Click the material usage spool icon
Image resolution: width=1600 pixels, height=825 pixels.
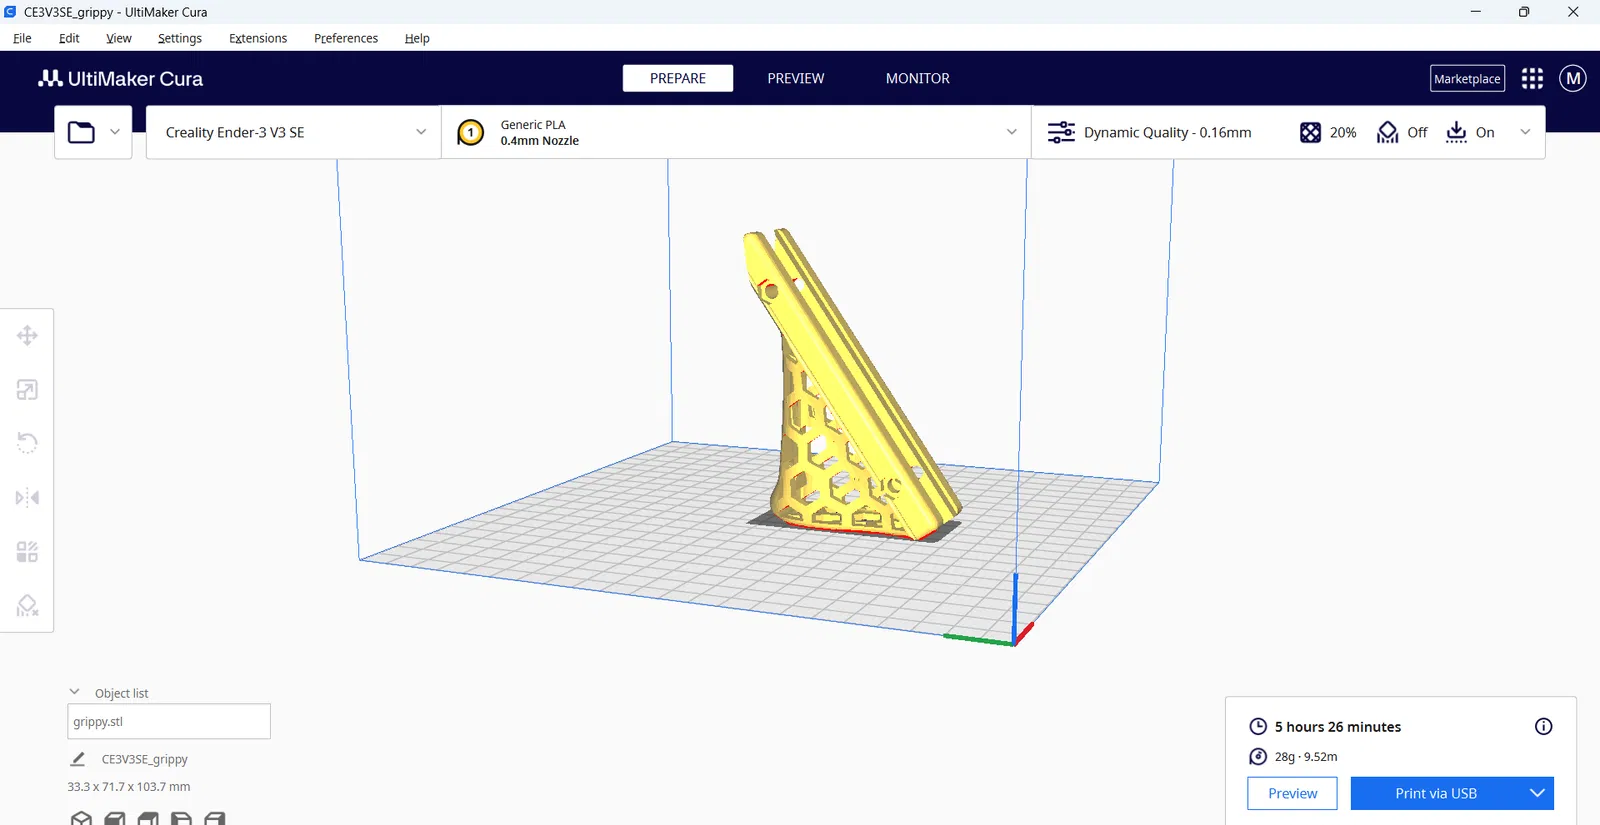point(1258,757)
